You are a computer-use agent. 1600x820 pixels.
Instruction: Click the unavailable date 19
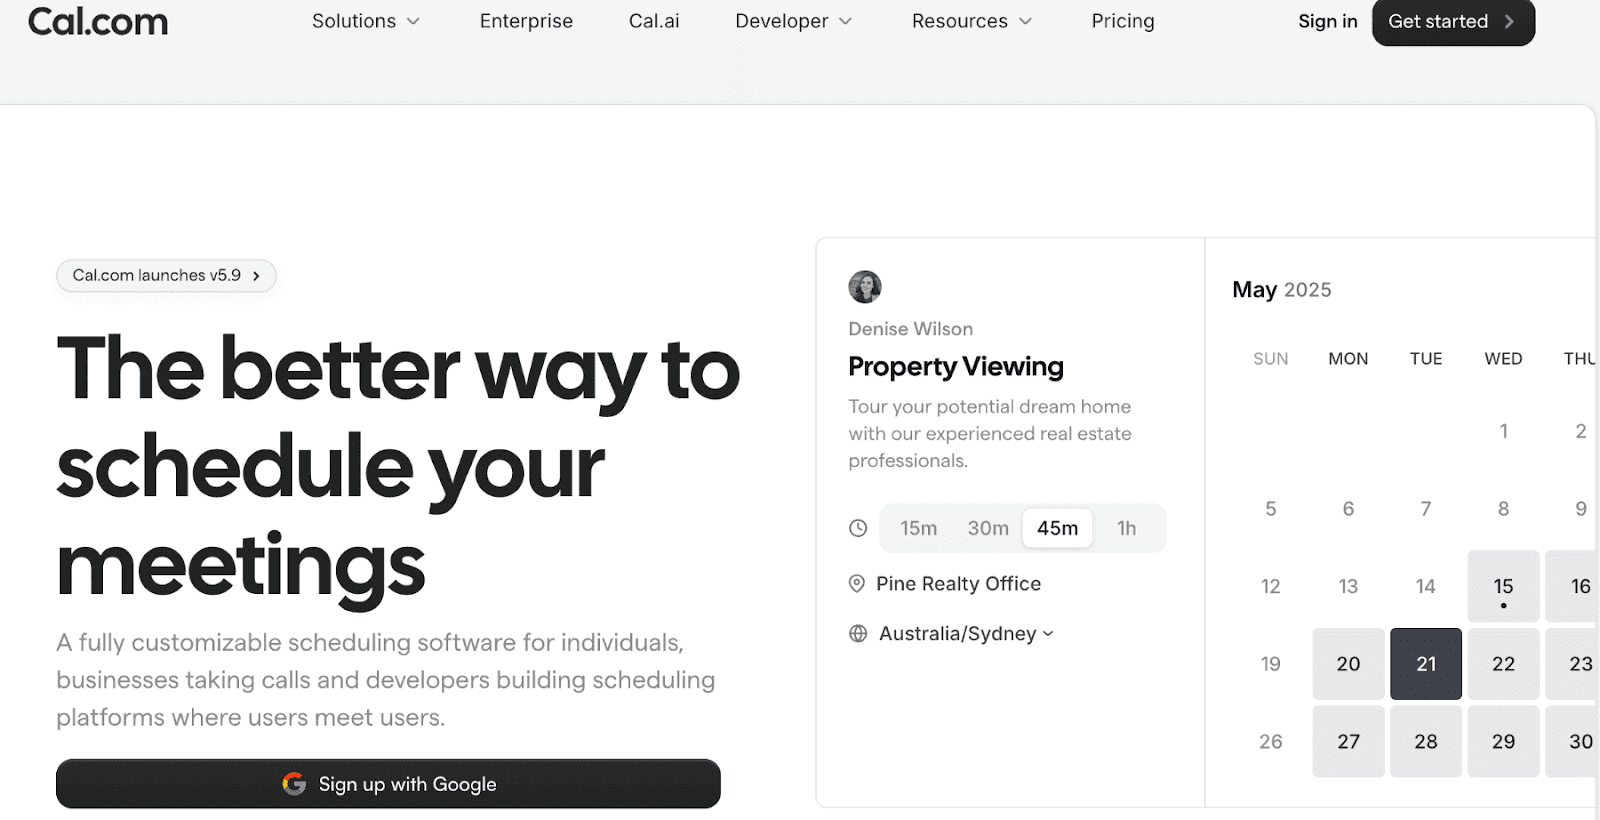click(1270, 664)
